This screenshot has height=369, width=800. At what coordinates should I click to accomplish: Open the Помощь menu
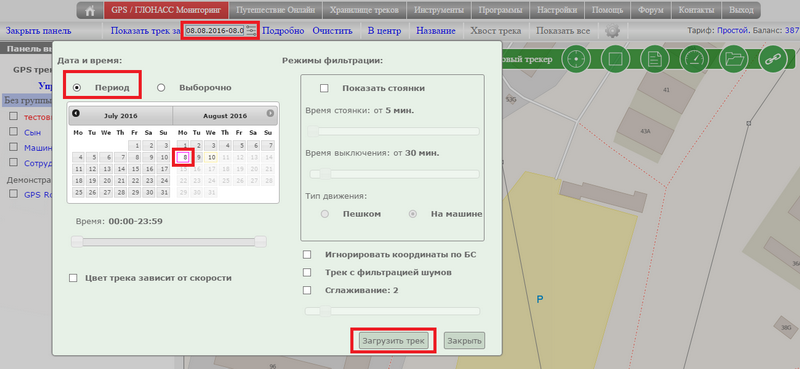click(607, 10)
